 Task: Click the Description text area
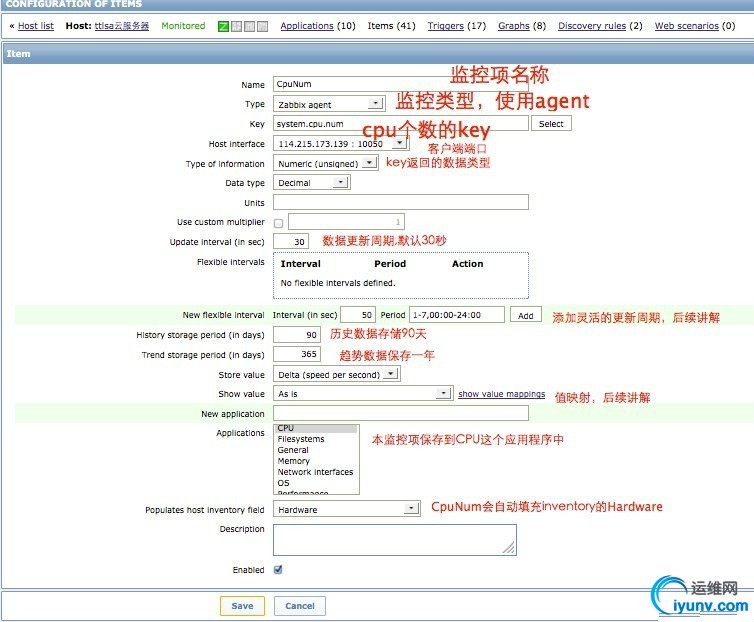click(x=395, y=540)
